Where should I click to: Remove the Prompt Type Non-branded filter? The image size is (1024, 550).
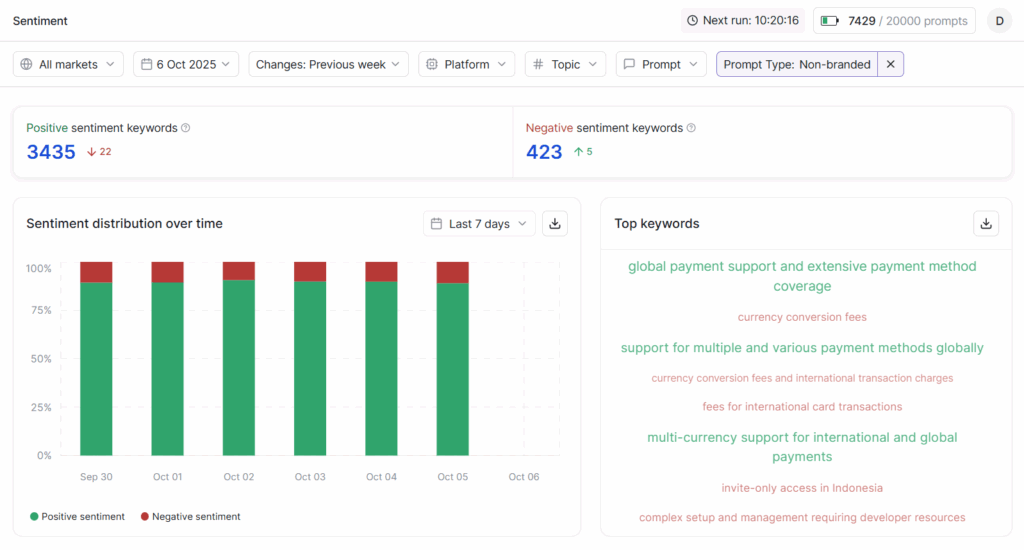pyautogui.click(x=890, y=64)
